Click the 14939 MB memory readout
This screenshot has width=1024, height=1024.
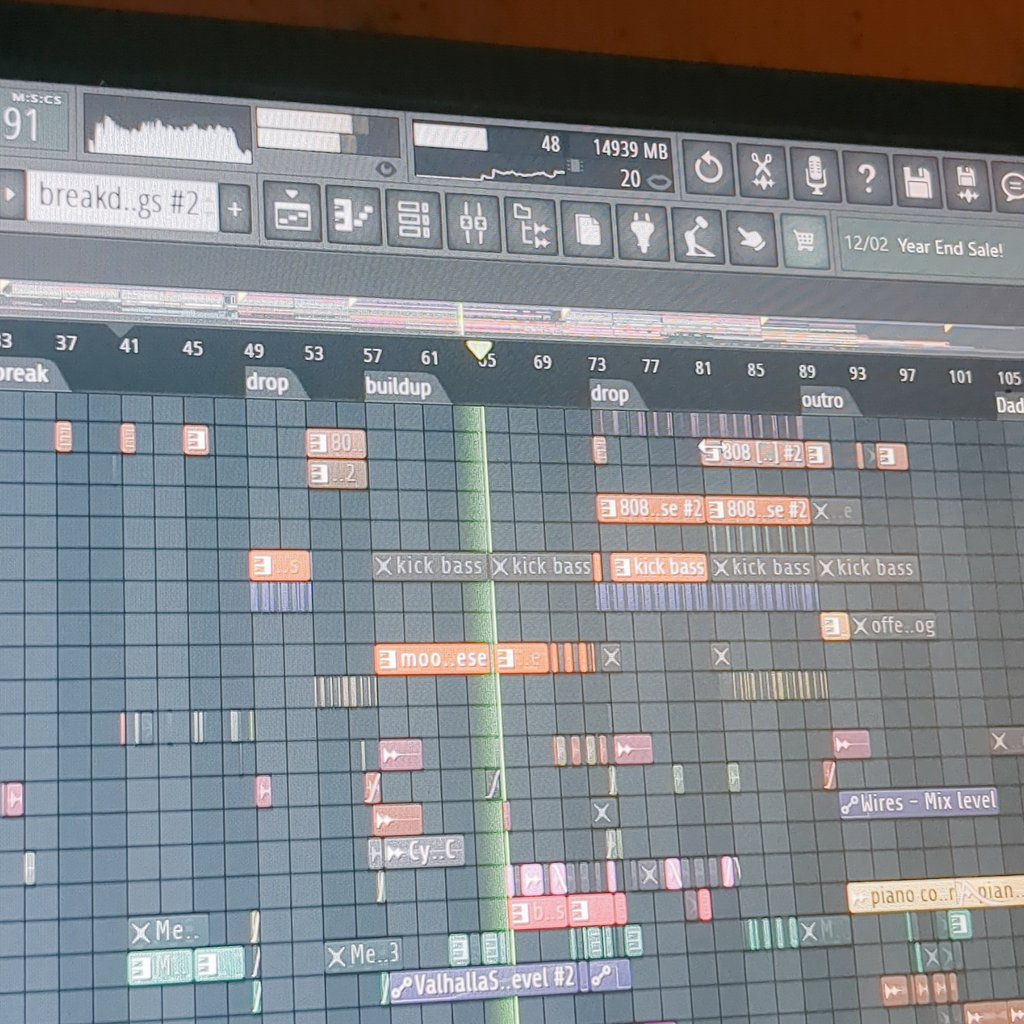(630, 149)
